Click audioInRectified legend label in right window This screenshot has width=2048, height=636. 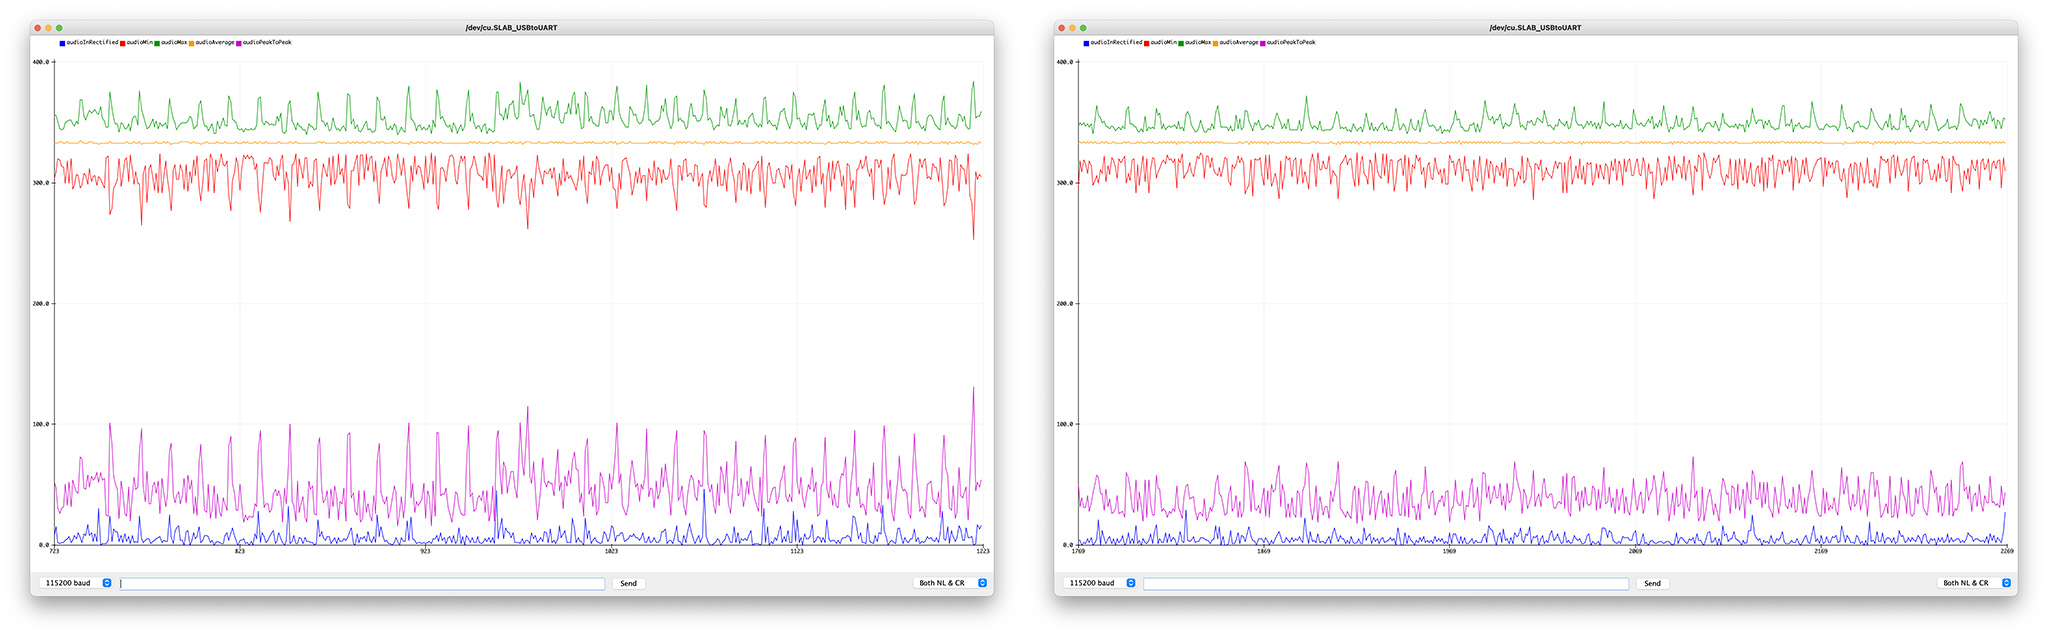coord(1116,43)
